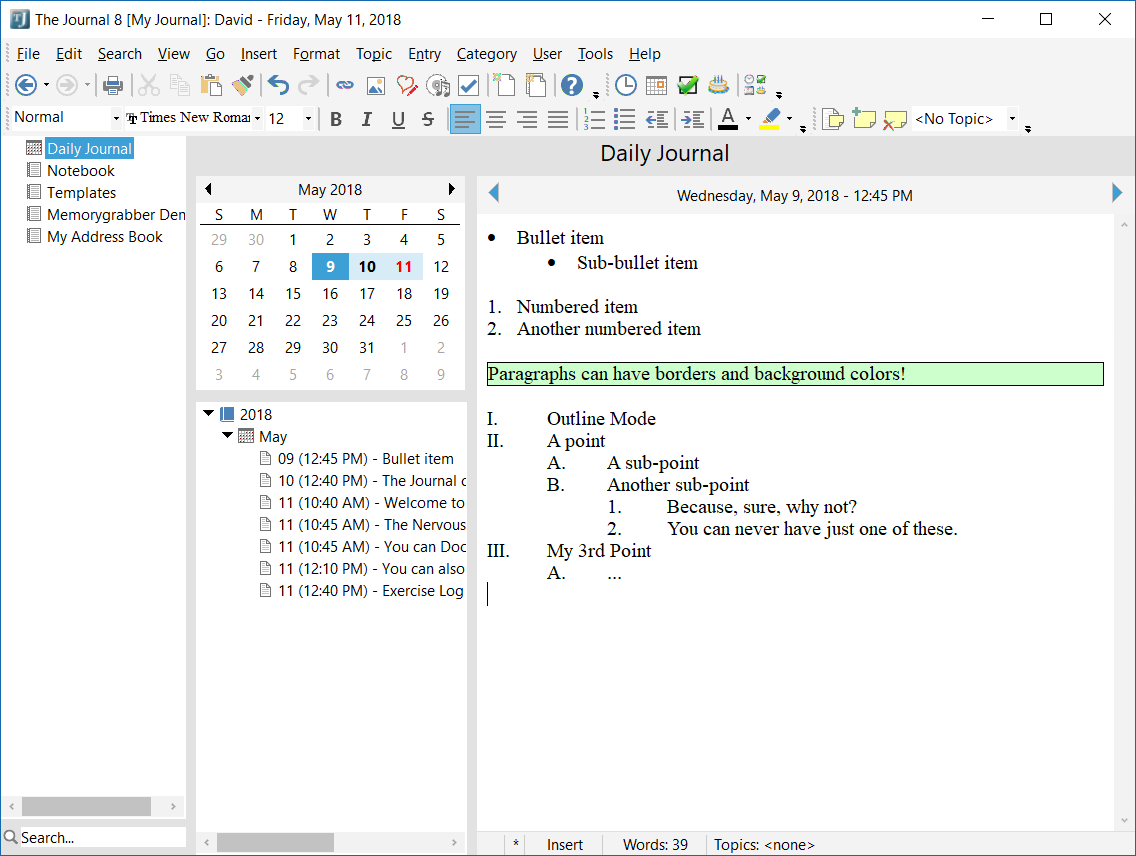Go to the next journal entry

click(1116, 193)
